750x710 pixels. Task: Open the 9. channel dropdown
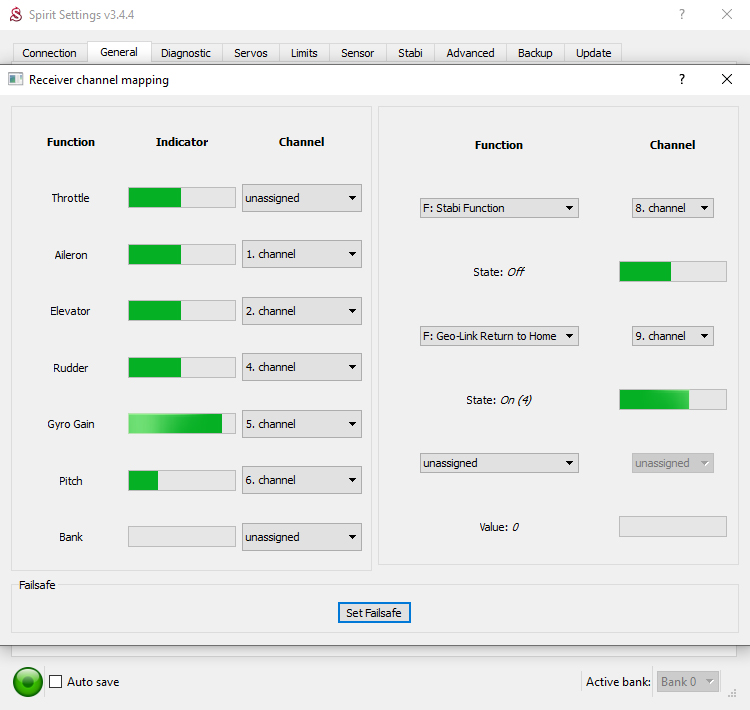click(x=672, y=336)
